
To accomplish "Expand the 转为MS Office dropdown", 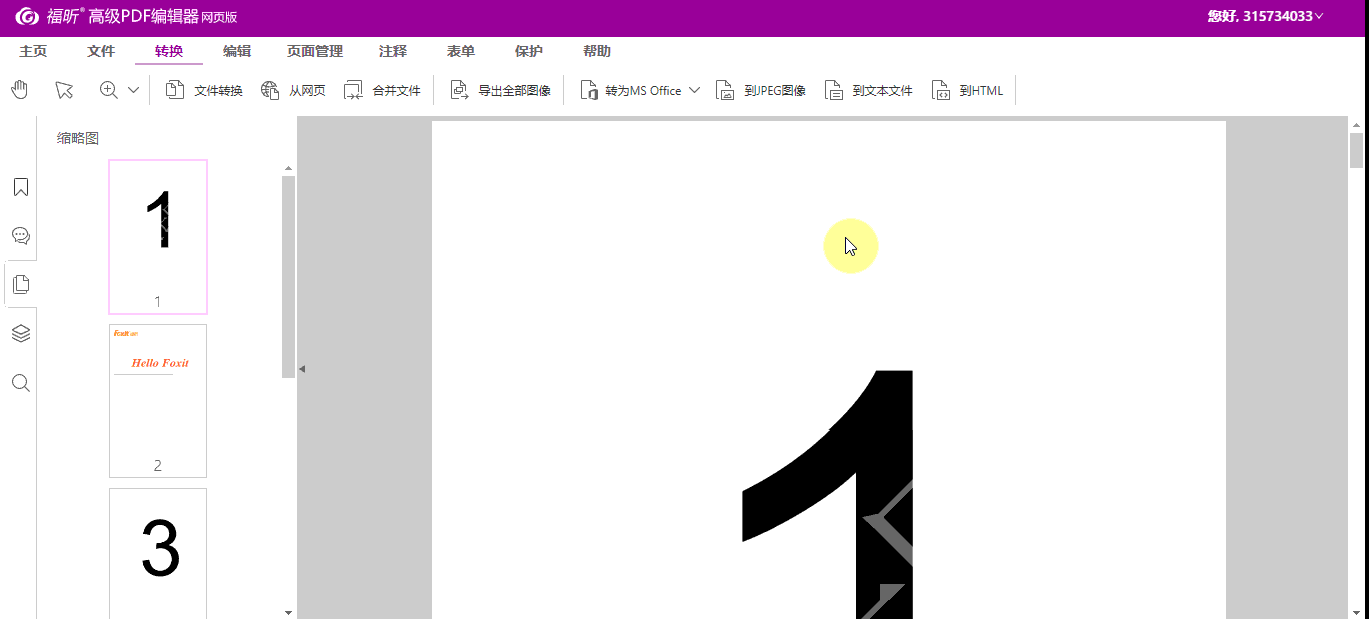I will [x=695, y=90].
